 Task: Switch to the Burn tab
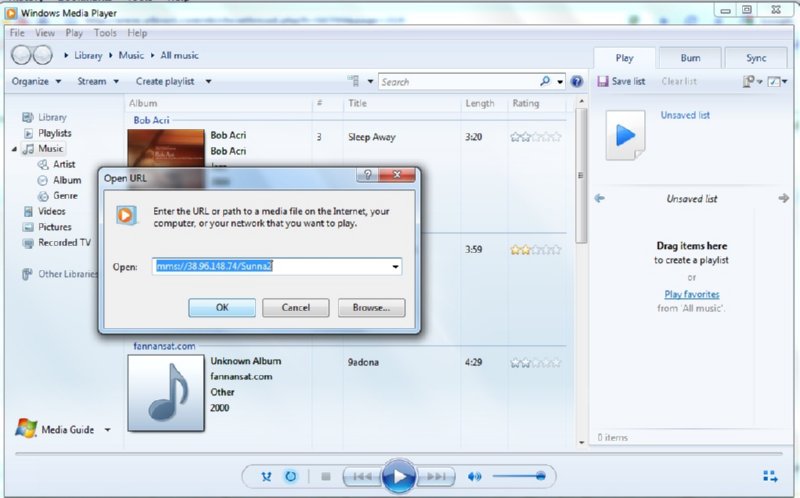pos(690,58)
